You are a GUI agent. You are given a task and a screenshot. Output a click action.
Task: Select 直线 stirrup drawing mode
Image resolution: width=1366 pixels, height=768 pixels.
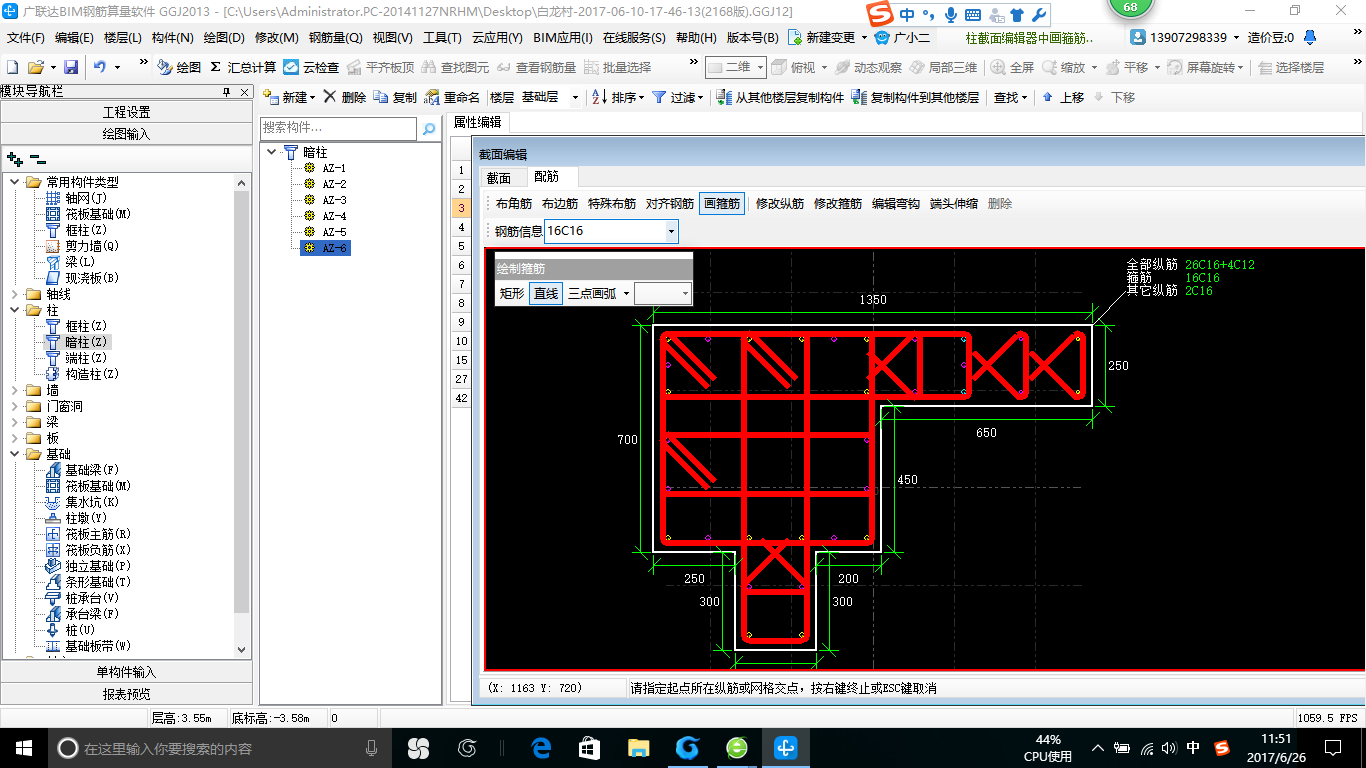pos(546,293)
